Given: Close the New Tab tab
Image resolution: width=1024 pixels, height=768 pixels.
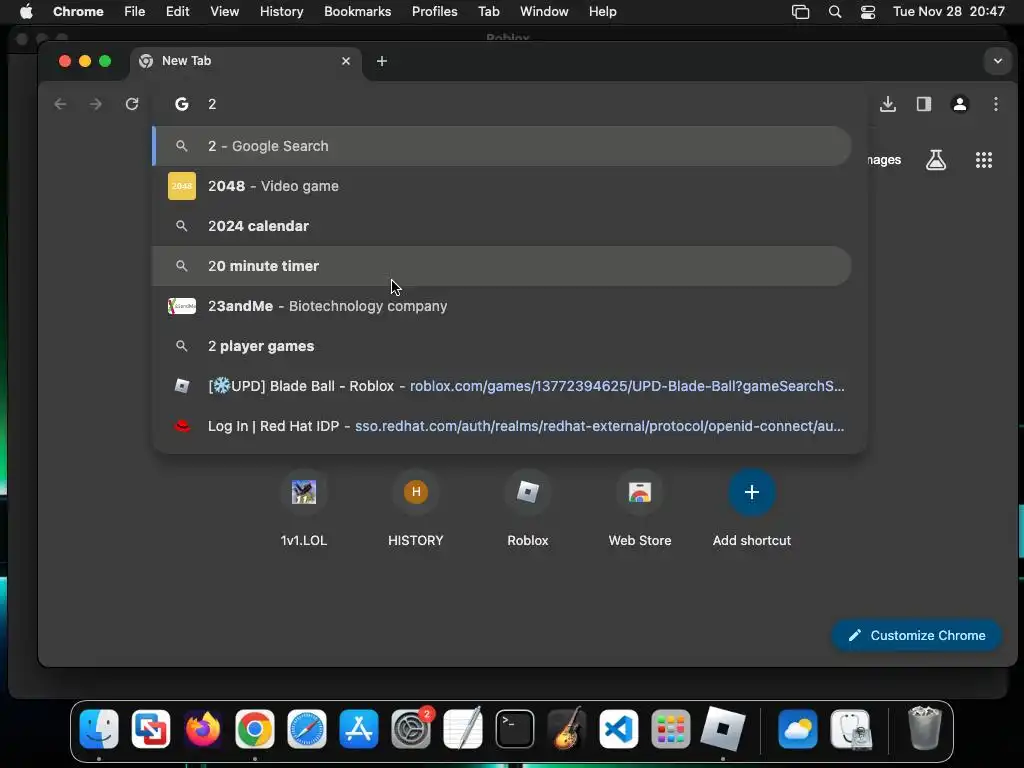Looking at the screenshot, I should pos(346,61).
